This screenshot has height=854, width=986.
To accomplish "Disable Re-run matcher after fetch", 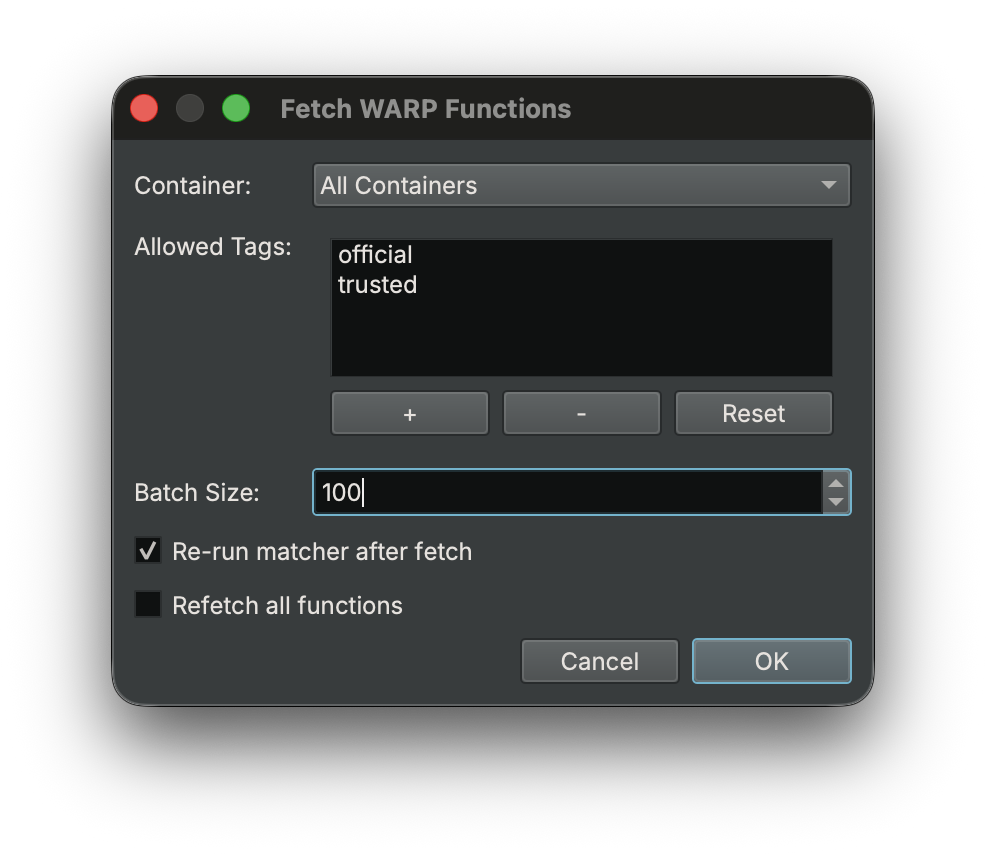I will pos(147,550).
